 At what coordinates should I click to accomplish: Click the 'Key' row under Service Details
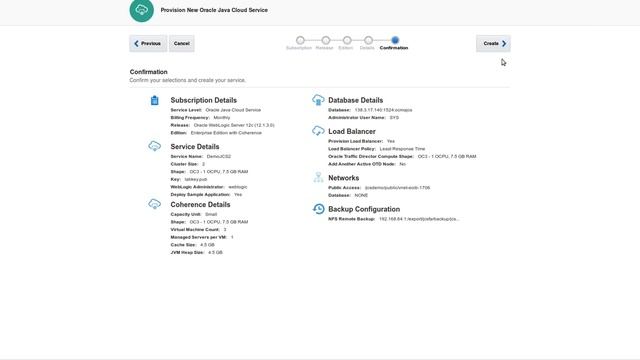(189, 179)
